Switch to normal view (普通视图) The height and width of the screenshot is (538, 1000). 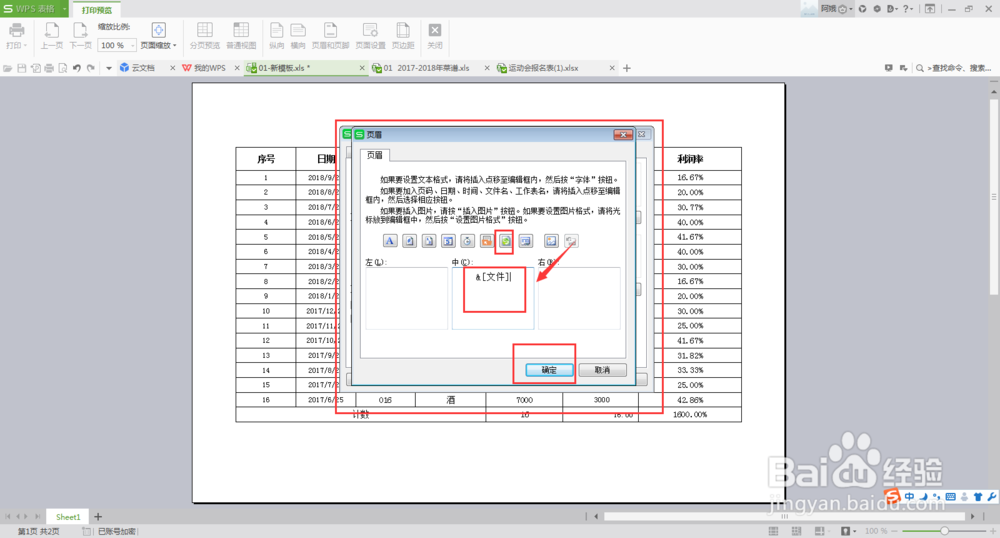(x=241, y=36)
